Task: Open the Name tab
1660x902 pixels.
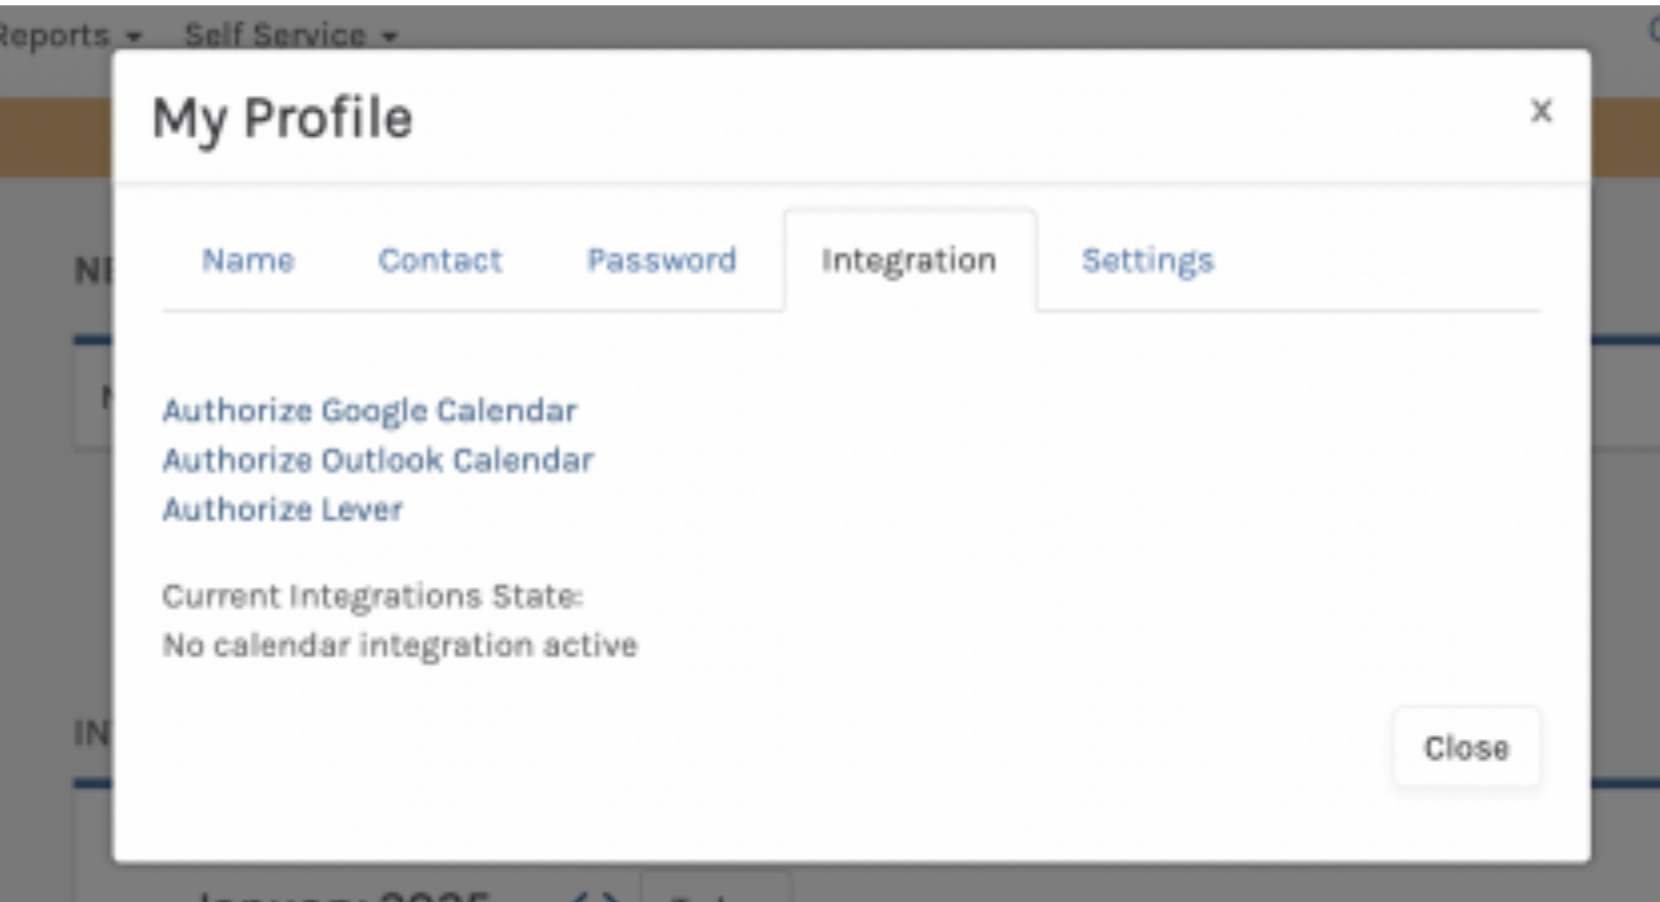Action: tap(248, 260)
